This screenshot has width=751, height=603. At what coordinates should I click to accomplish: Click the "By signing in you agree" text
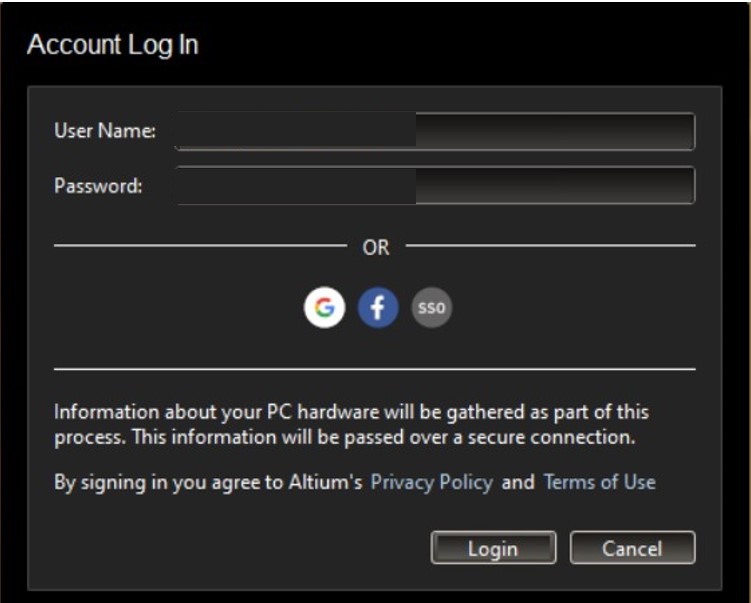point(160,482)
